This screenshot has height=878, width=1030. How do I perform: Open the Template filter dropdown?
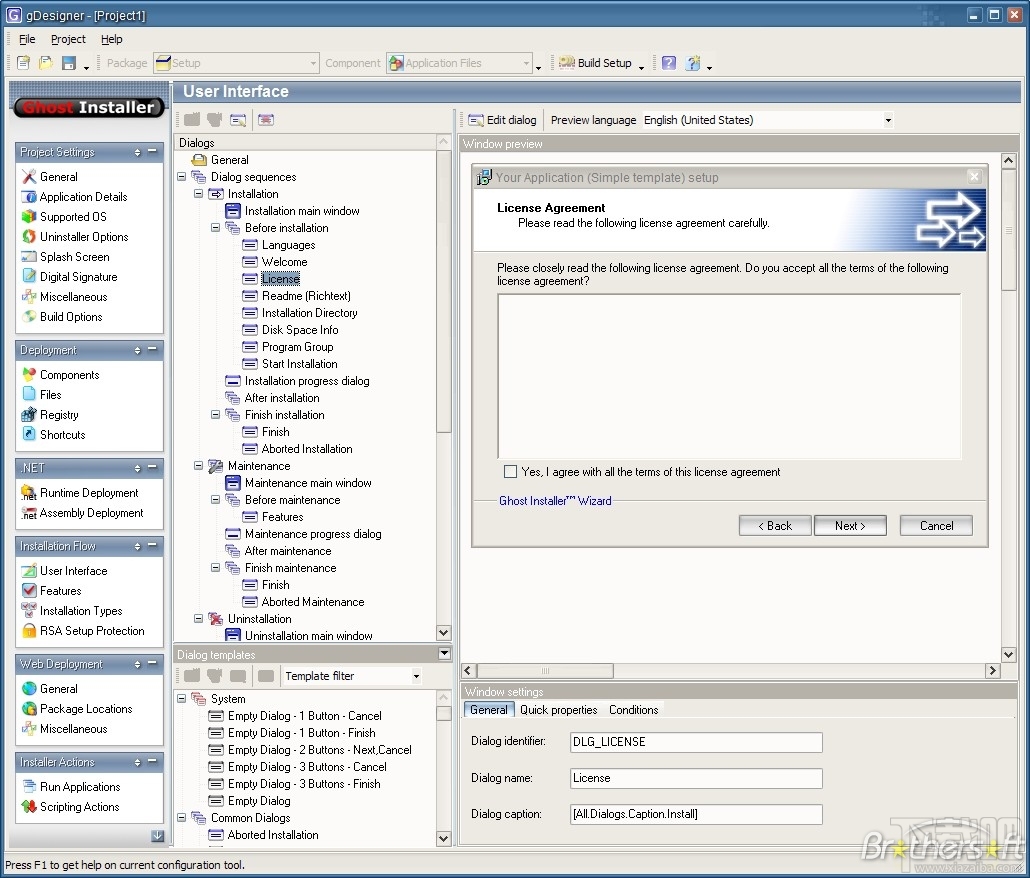click(x=418, y=676)
